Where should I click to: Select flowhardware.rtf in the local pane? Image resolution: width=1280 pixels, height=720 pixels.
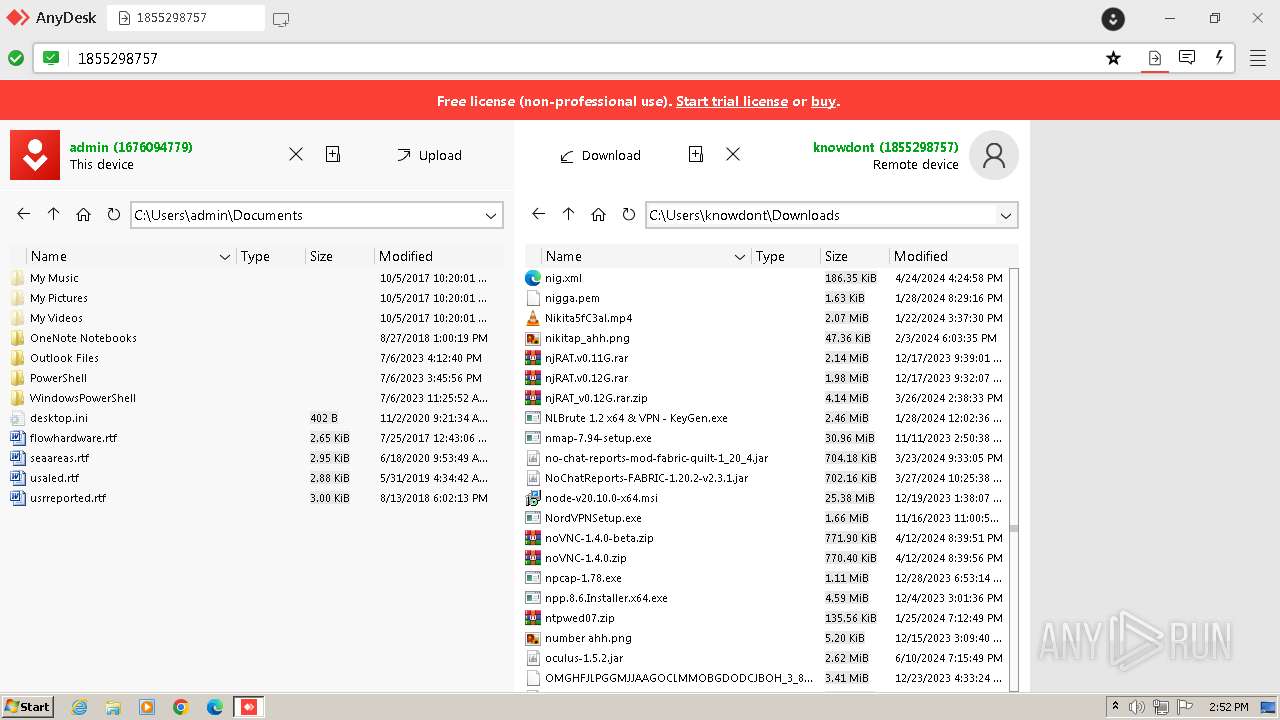tap(73, 438)
